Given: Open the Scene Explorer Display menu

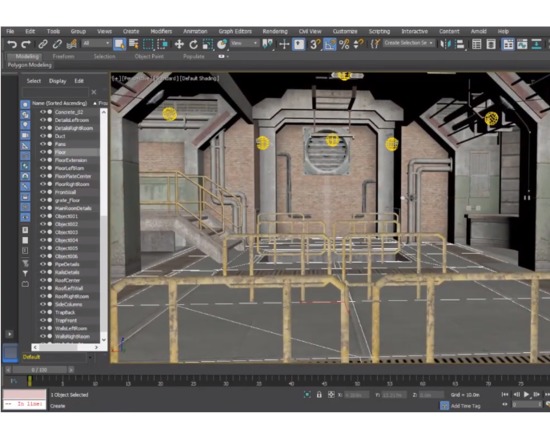Looking at the screenshot, I should [58, 81].
